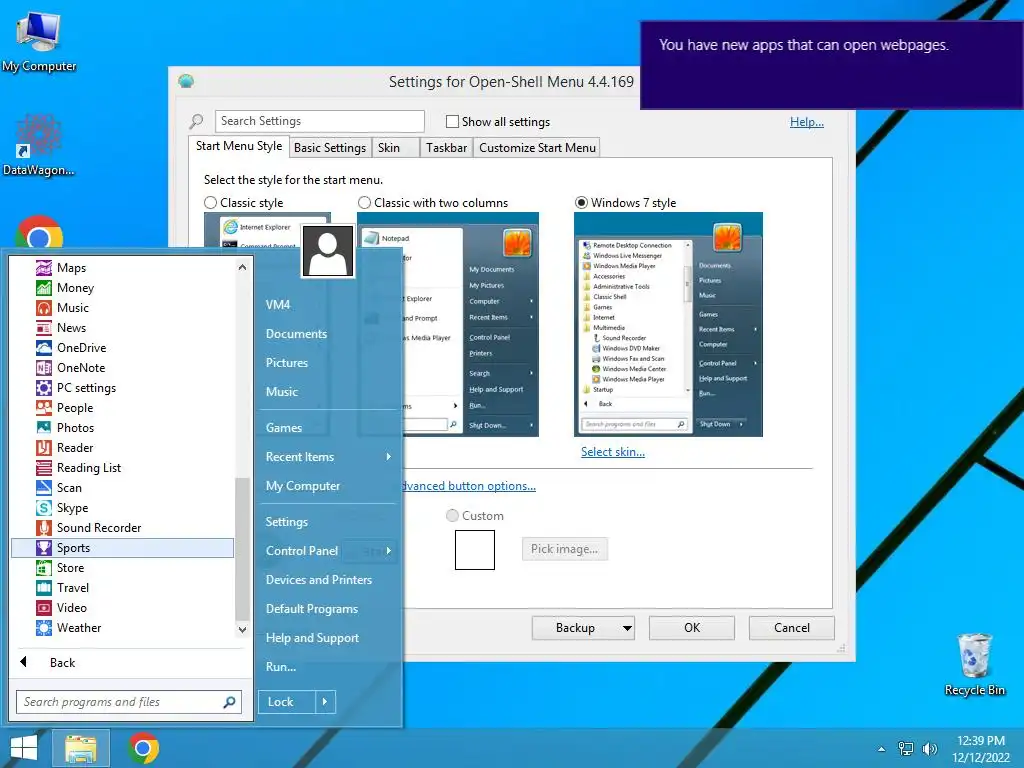The height and width of the screenshot is (768, 1024).
Task: Open the Lock button arrow for power options
Action: click(325, 702)
